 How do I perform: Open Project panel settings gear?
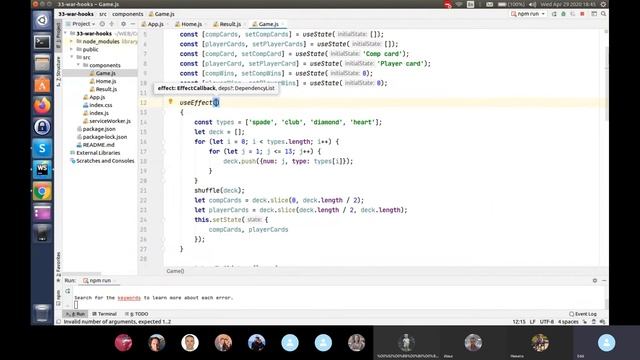pyautogui.click(x=123, y=24)
